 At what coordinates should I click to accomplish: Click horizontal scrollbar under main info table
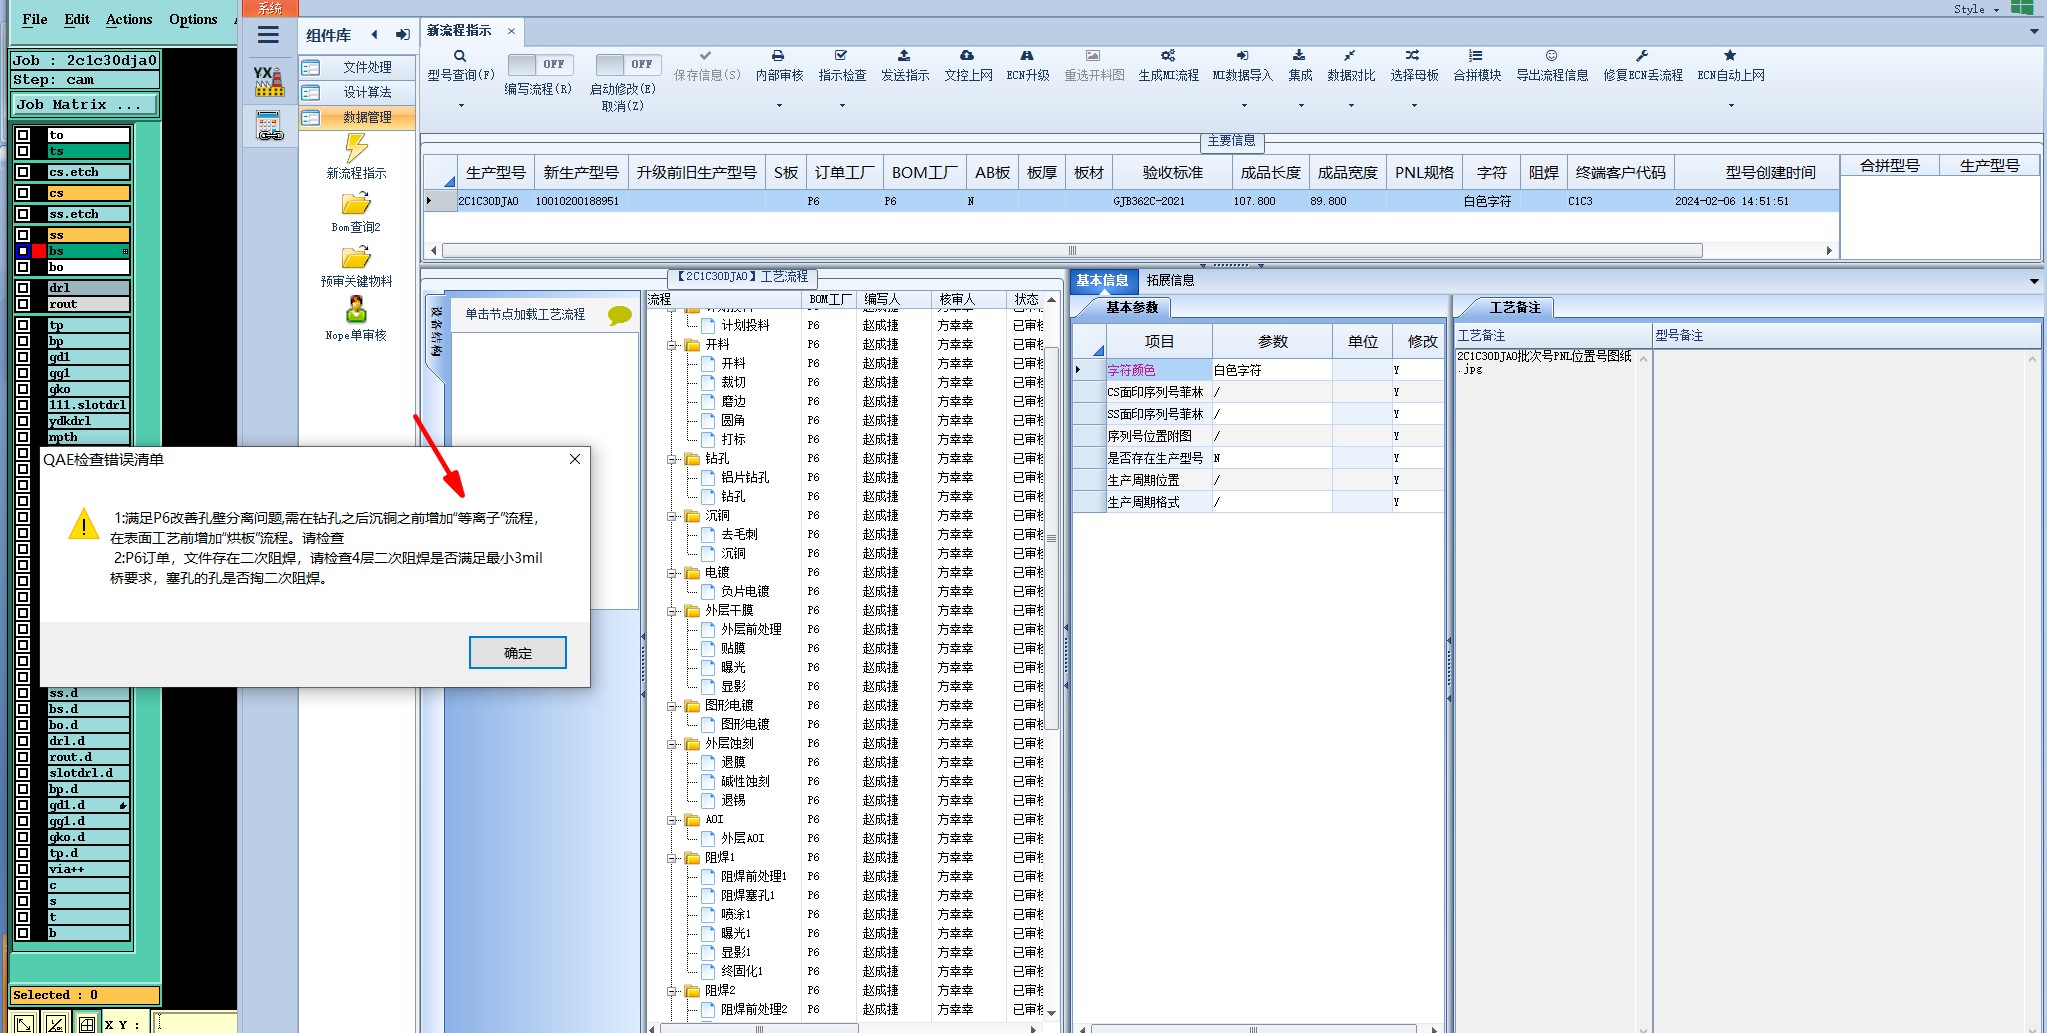[x=1072, y=251]
